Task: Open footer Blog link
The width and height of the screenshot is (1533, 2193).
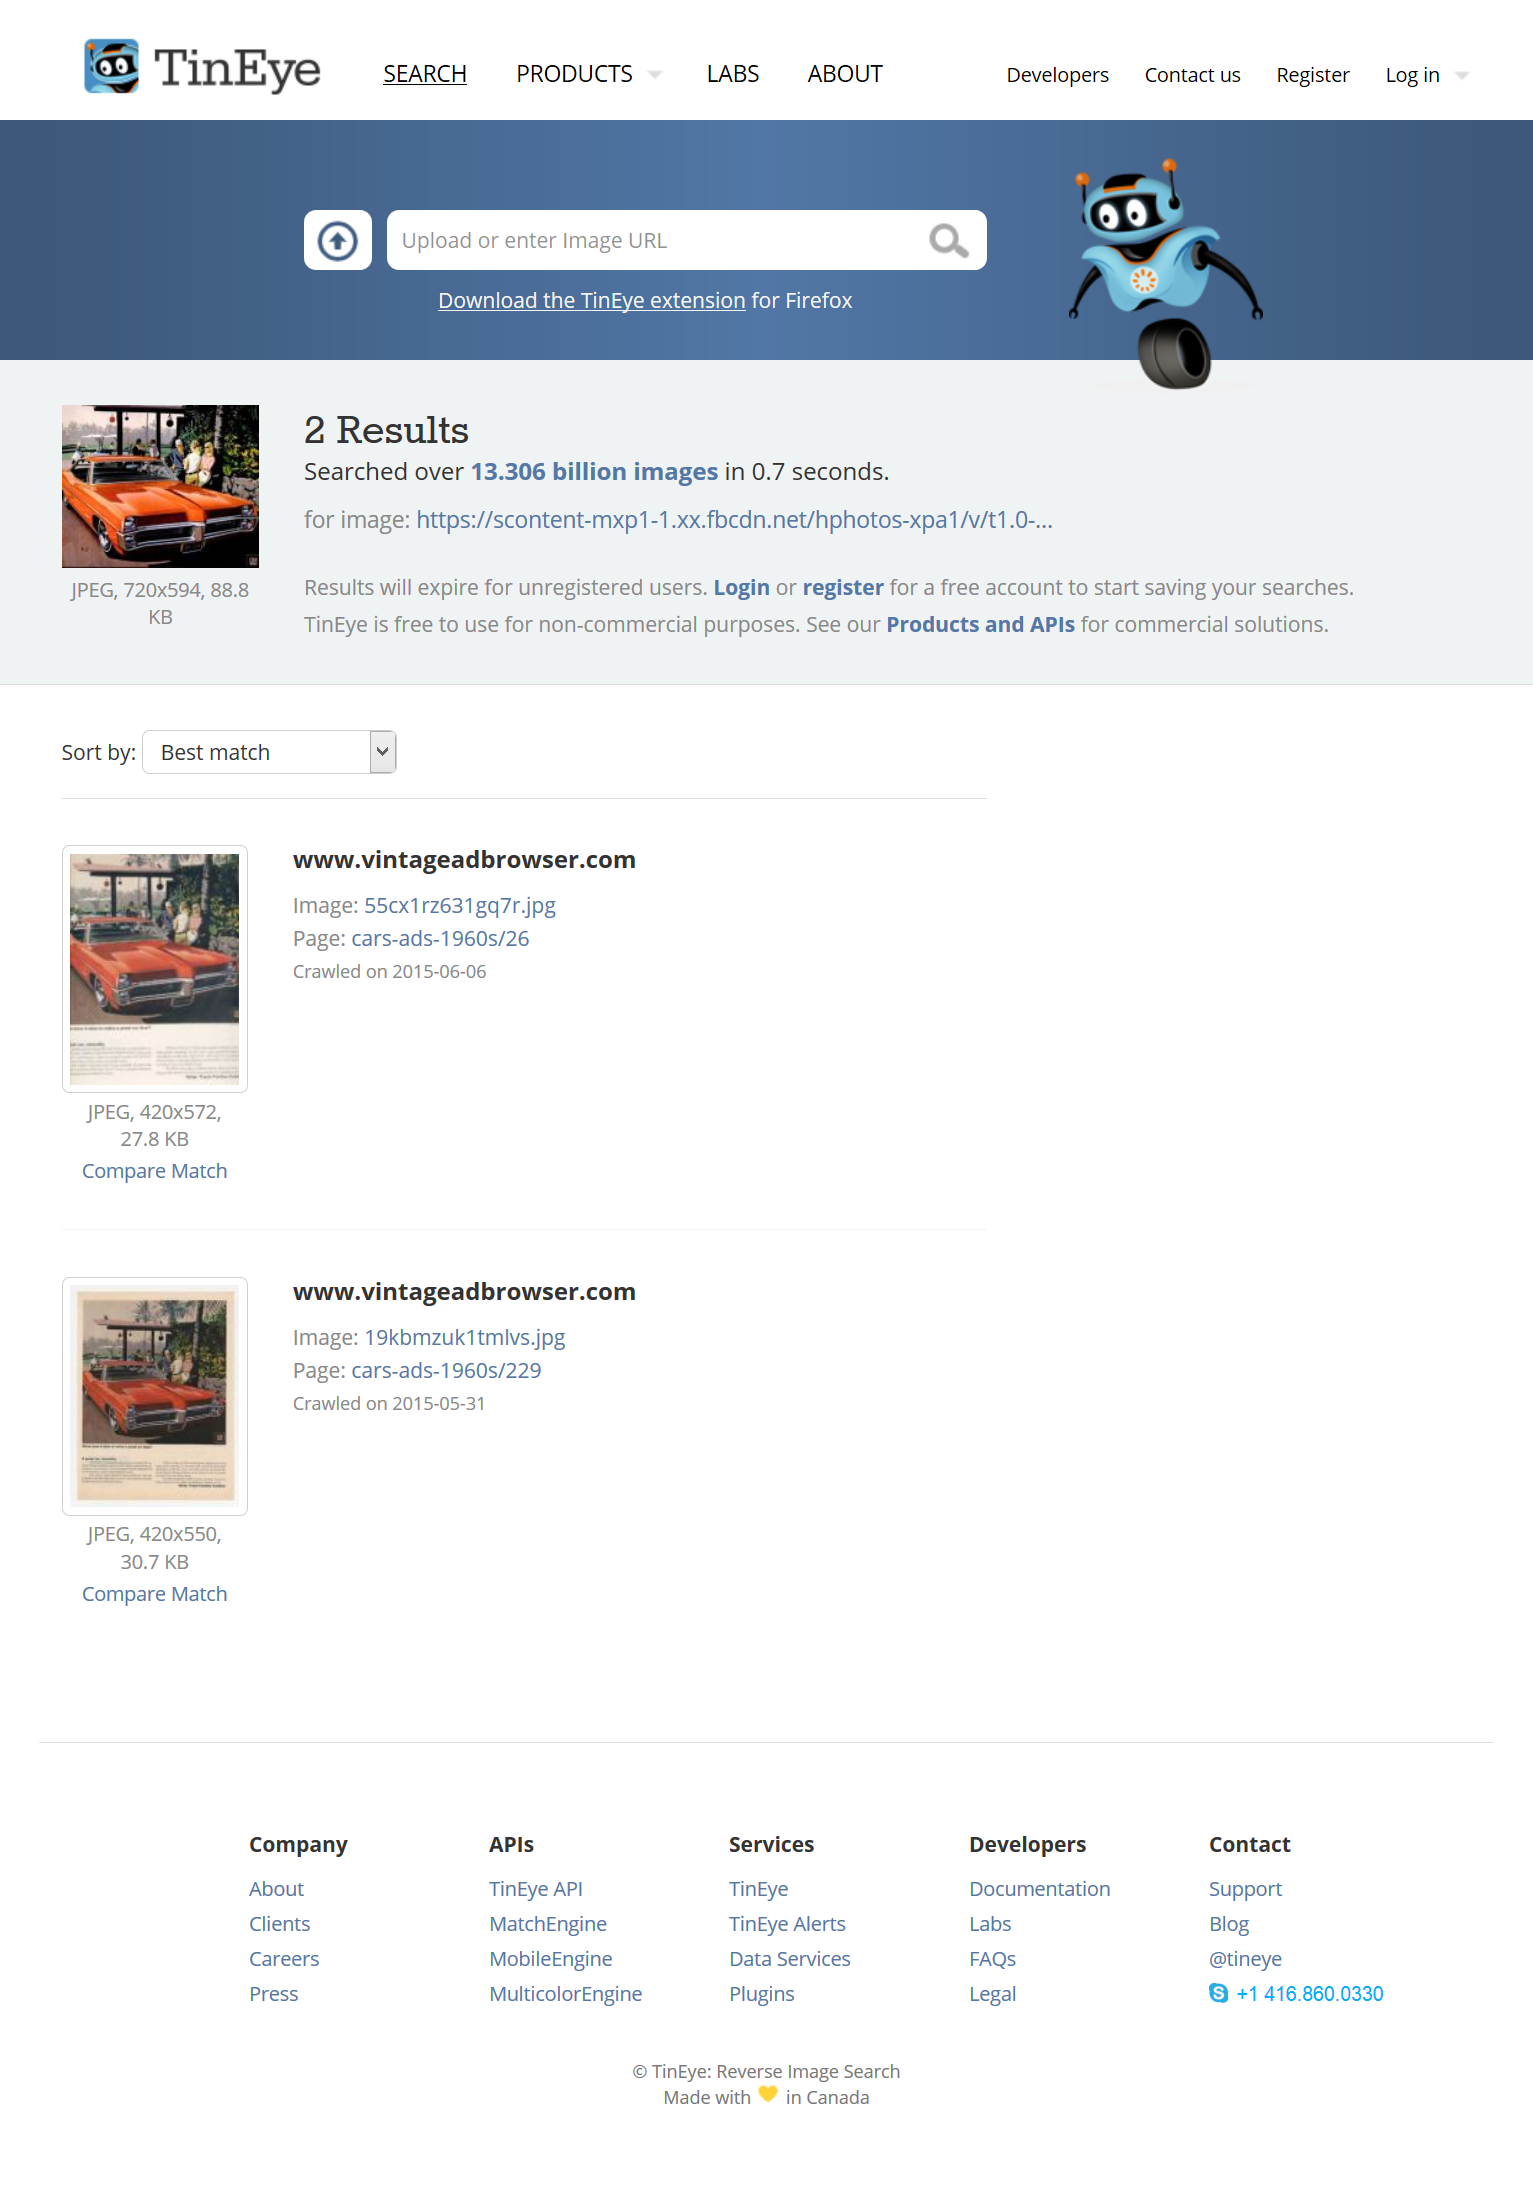Action: (1229, 1924)
